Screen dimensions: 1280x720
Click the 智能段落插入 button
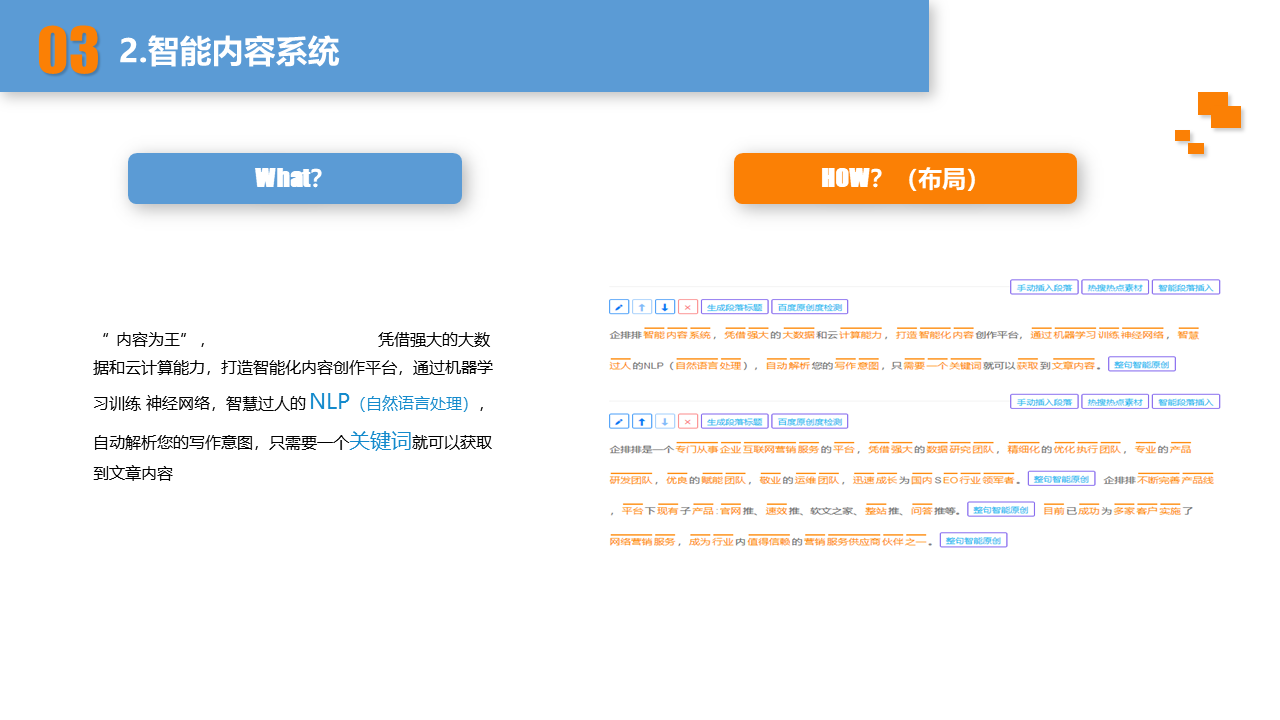1186,287
